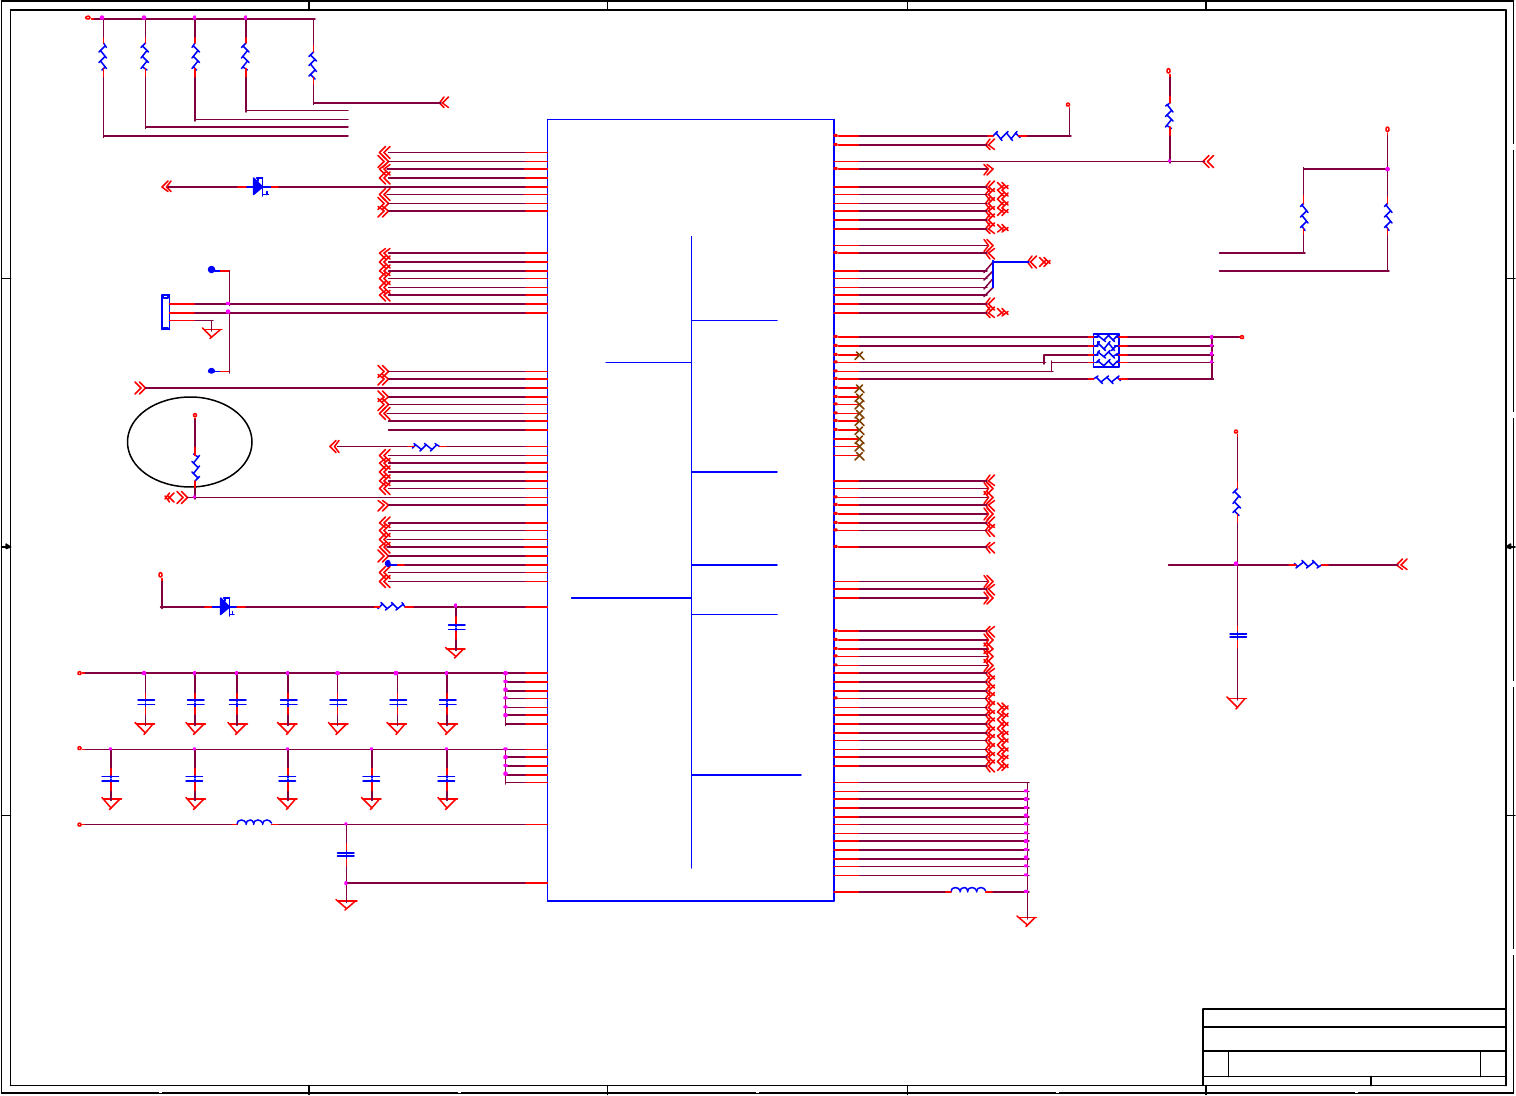The width and height of the screenshot is (1516, 1096).
Task: Click the blue test point below the left header connector
Action: click(211, 371)
